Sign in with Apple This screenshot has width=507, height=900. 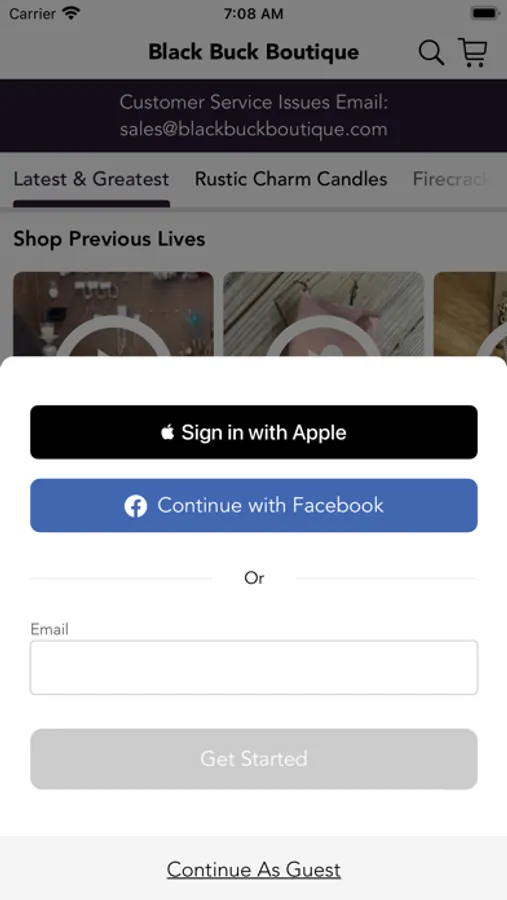pyautogui.click(x=254, y=432)
